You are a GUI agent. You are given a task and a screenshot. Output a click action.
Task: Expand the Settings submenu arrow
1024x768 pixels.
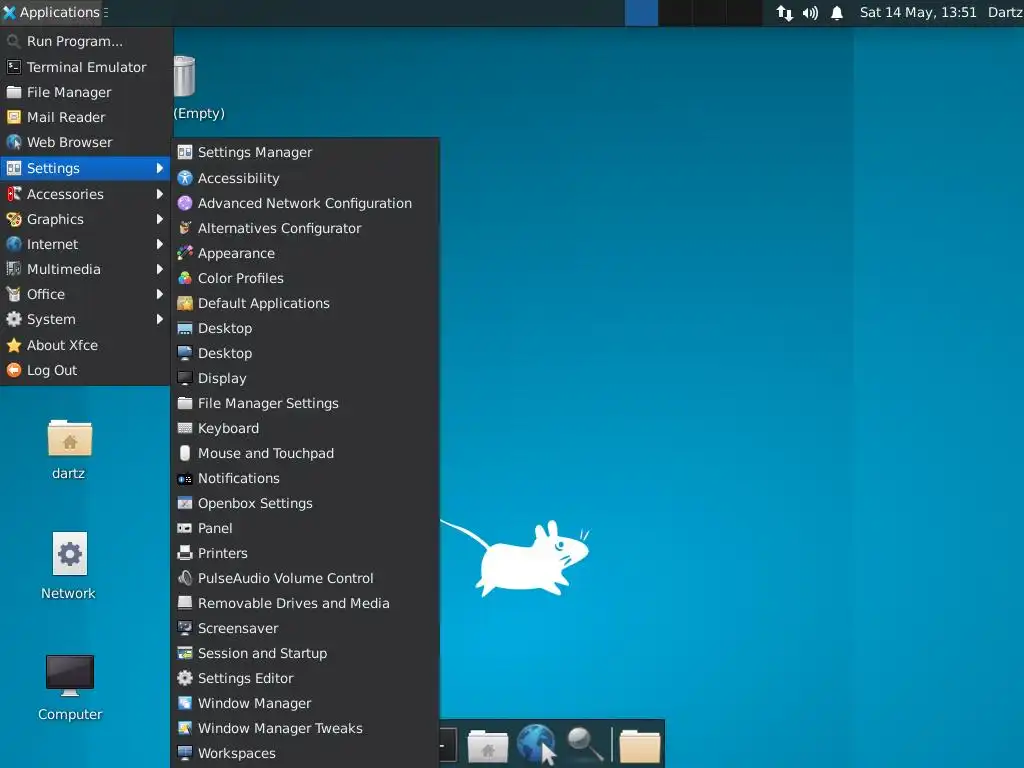(160, 168)
